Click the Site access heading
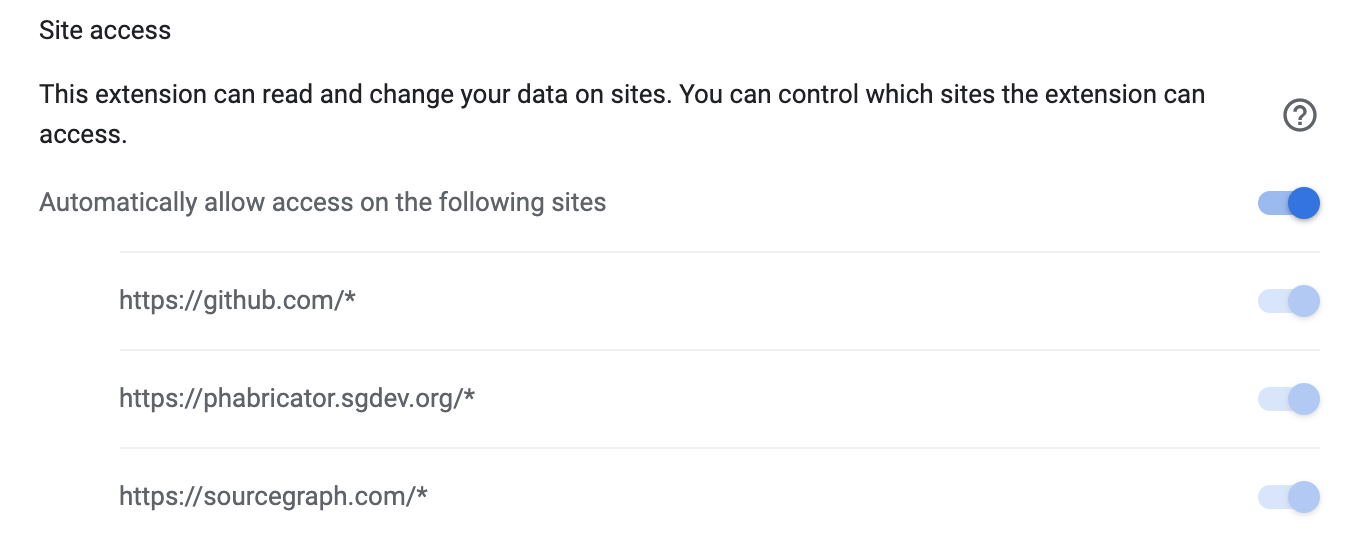The height and width of the screenshot is (560, 1350). (105, 31)
